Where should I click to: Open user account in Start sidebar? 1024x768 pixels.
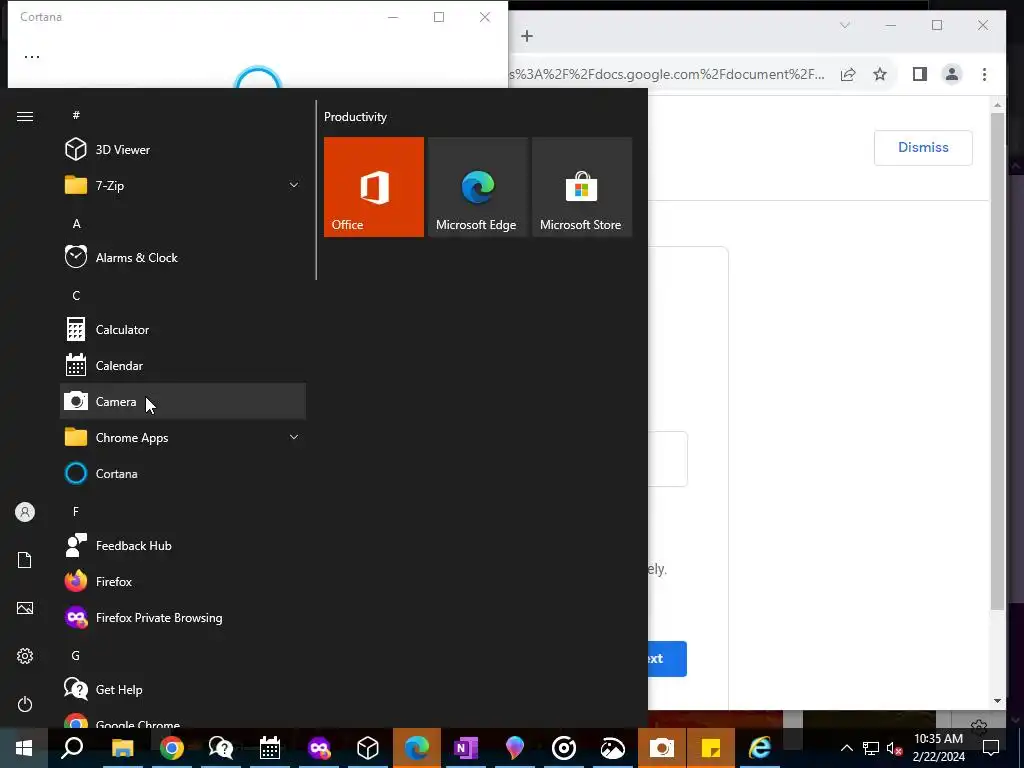click(x=25, y=512)
